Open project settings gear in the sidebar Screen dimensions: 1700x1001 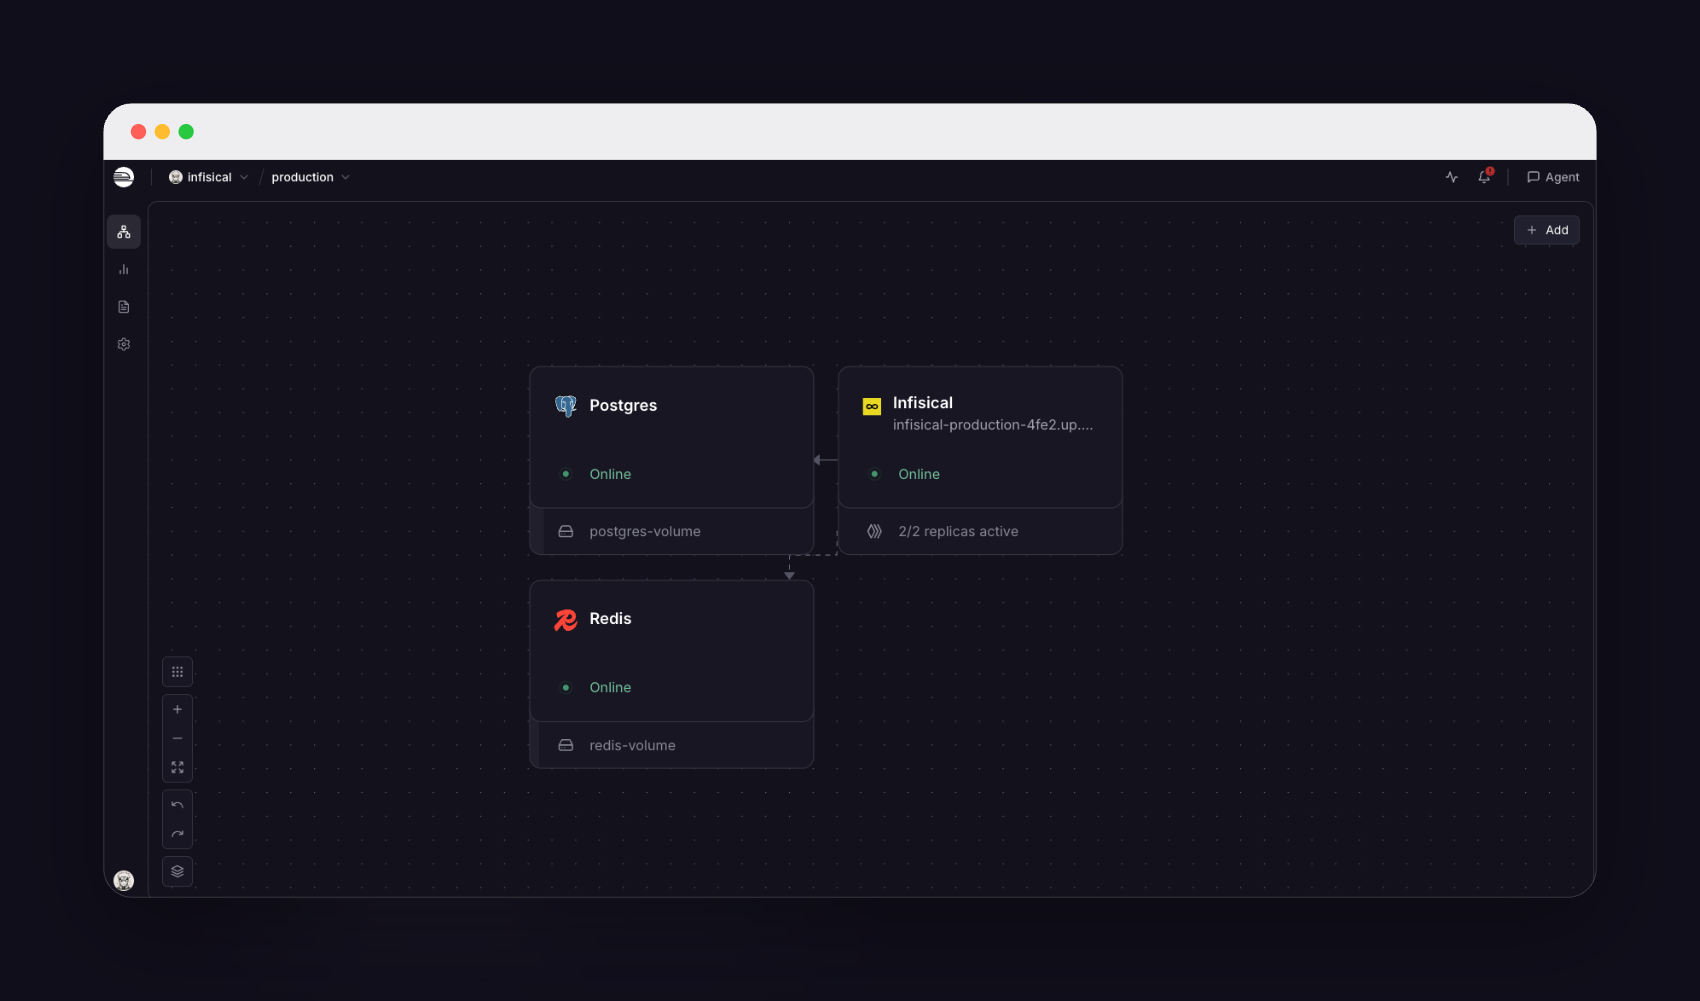(x=124, y=344)
